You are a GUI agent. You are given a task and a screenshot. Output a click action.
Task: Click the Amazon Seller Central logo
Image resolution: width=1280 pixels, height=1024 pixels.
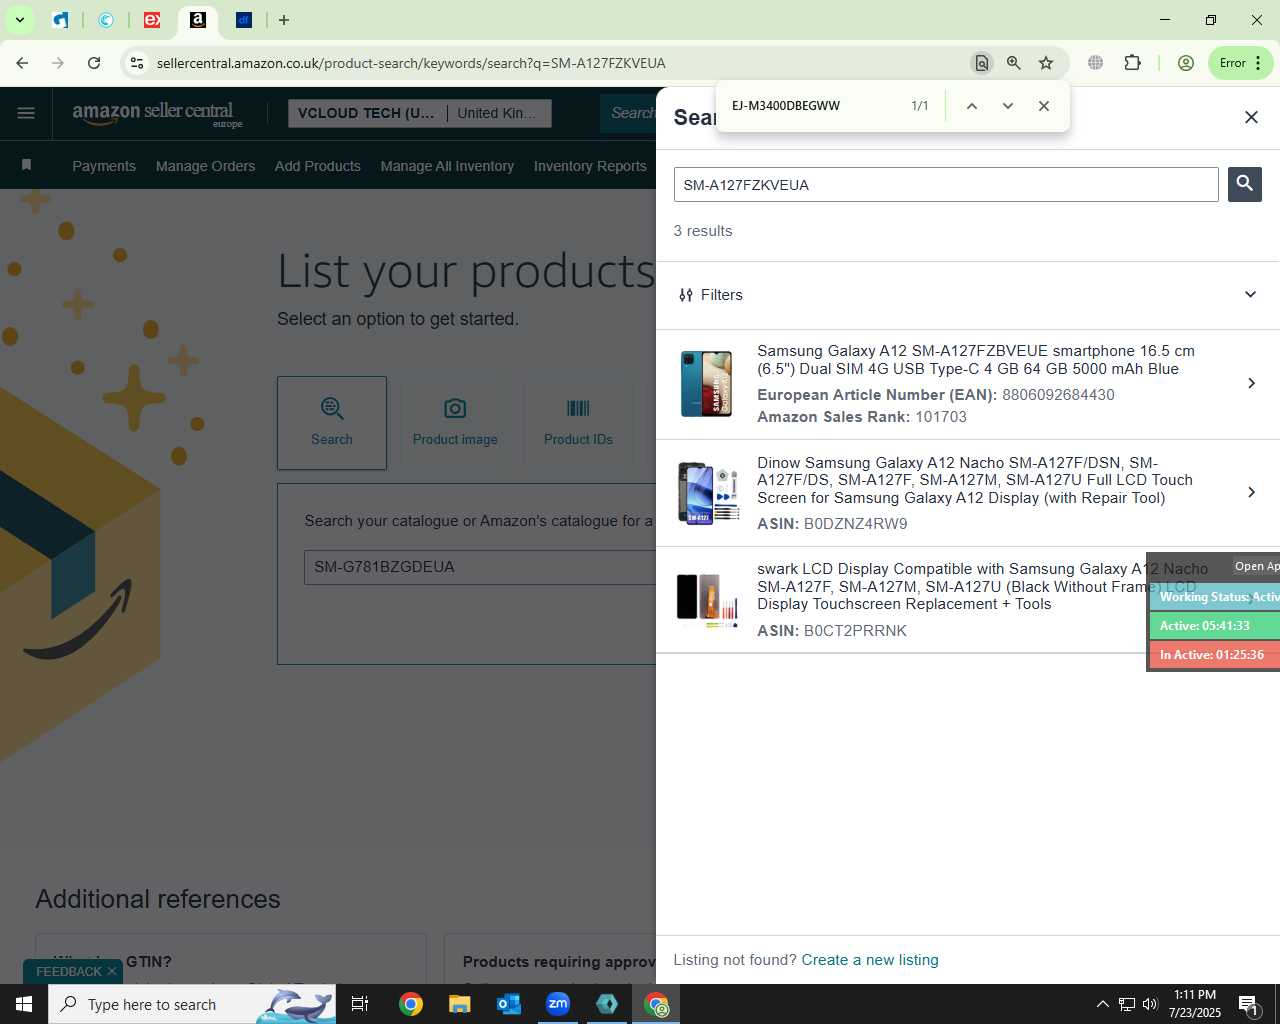tap(157, 113)
